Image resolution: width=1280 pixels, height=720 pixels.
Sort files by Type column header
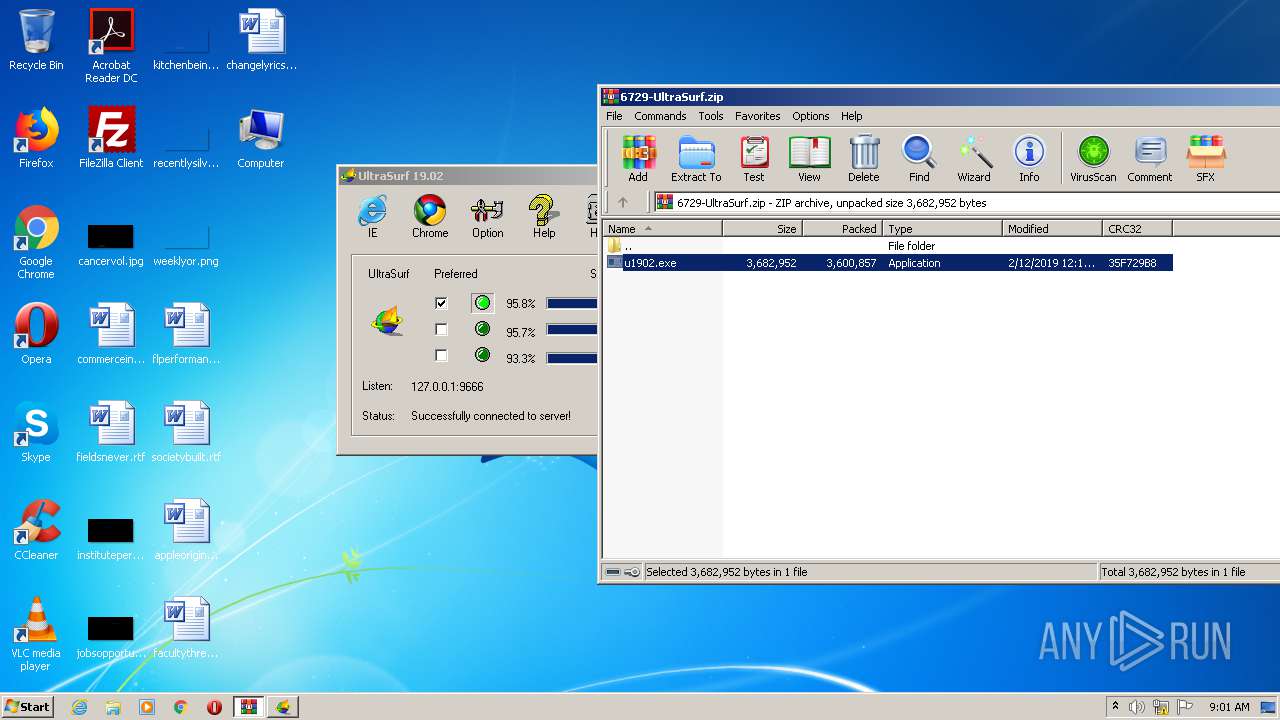pos(943,229)
